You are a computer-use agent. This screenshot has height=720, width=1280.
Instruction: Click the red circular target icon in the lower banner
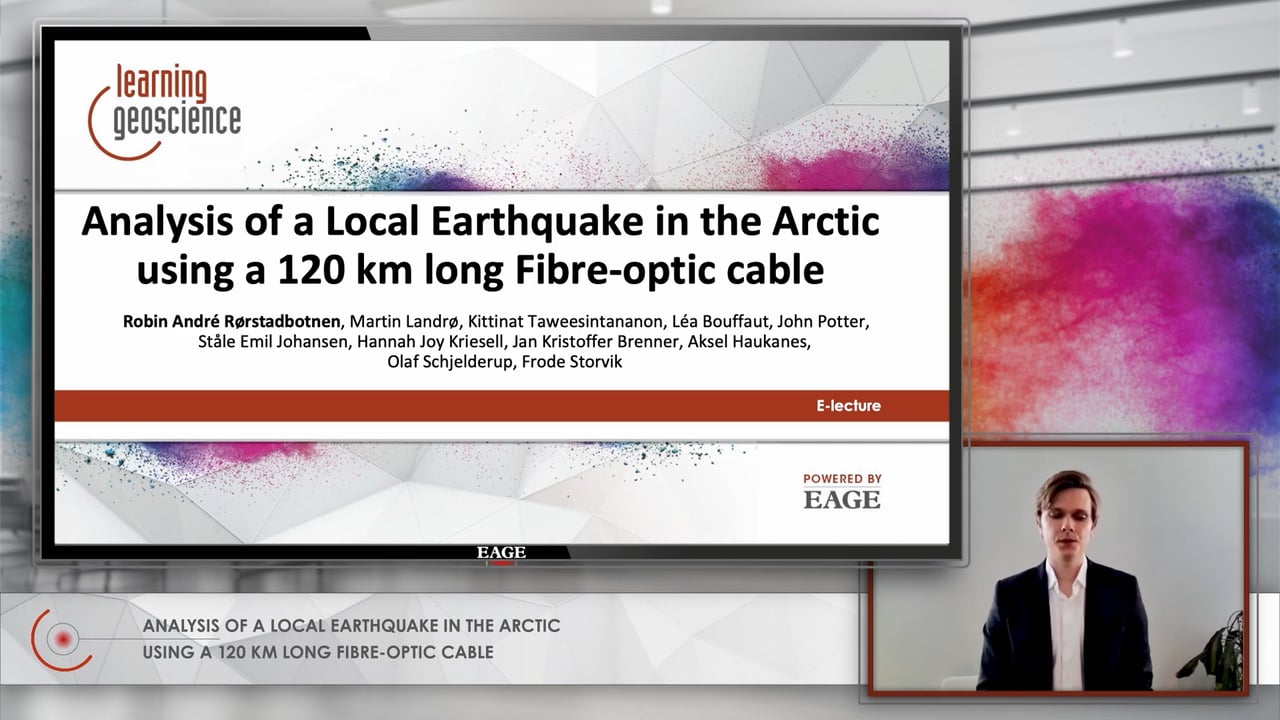(x=62, y=639)
